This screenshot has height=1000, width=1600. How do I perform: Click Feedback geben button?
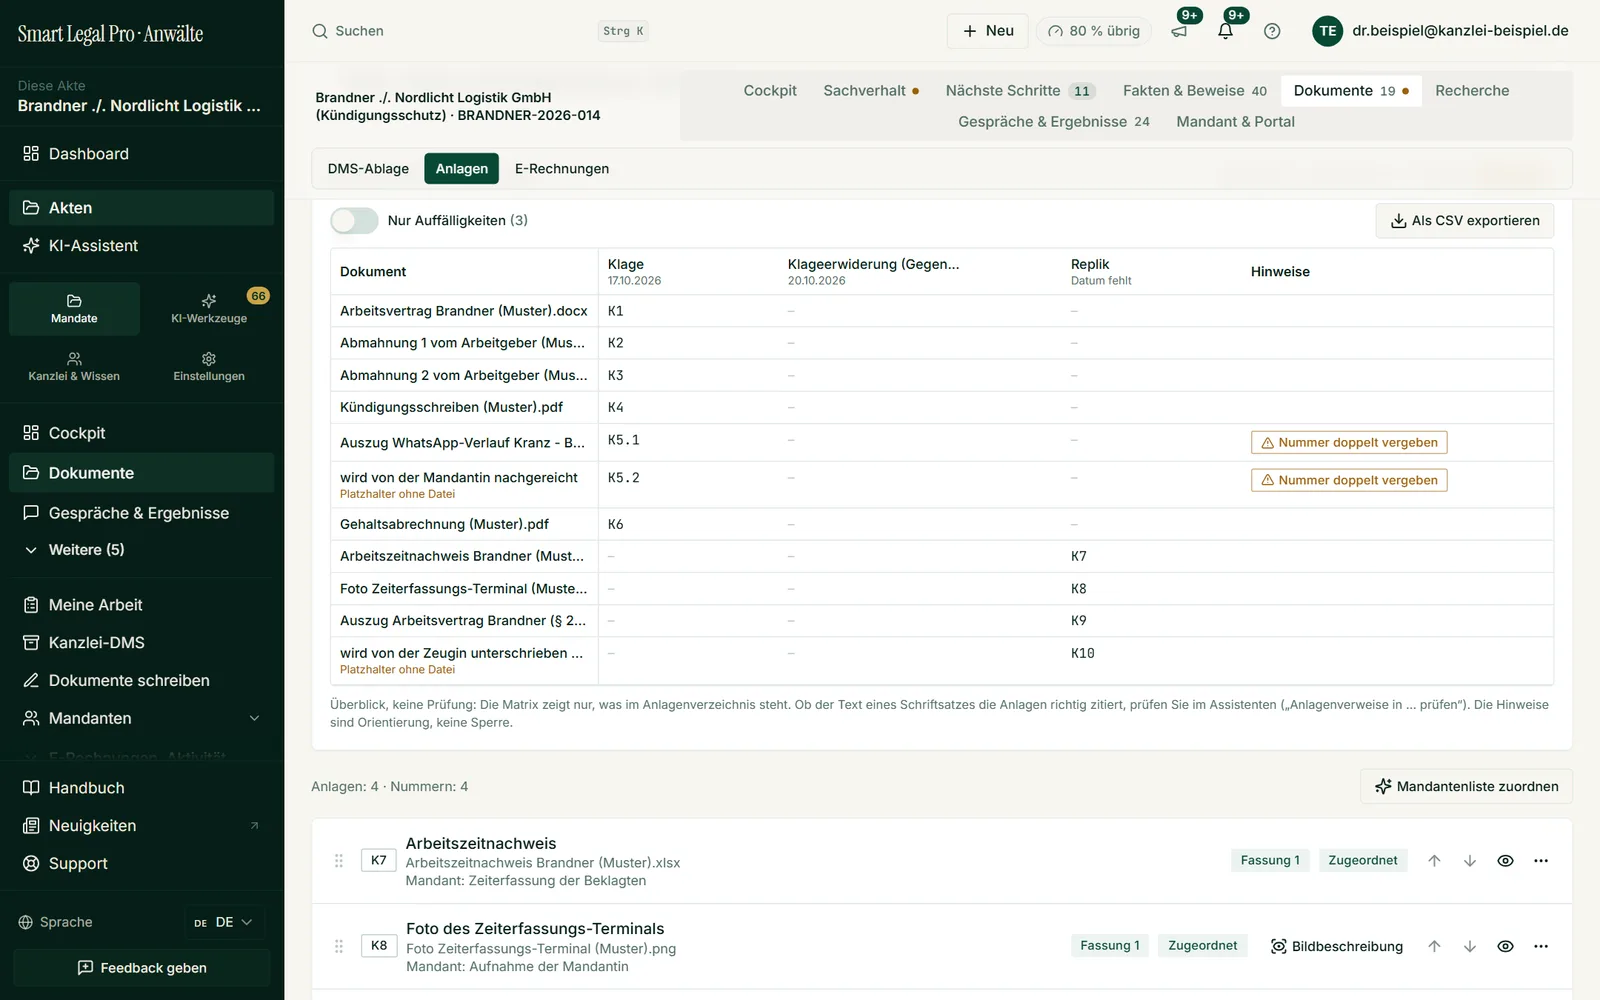point(142,968)
